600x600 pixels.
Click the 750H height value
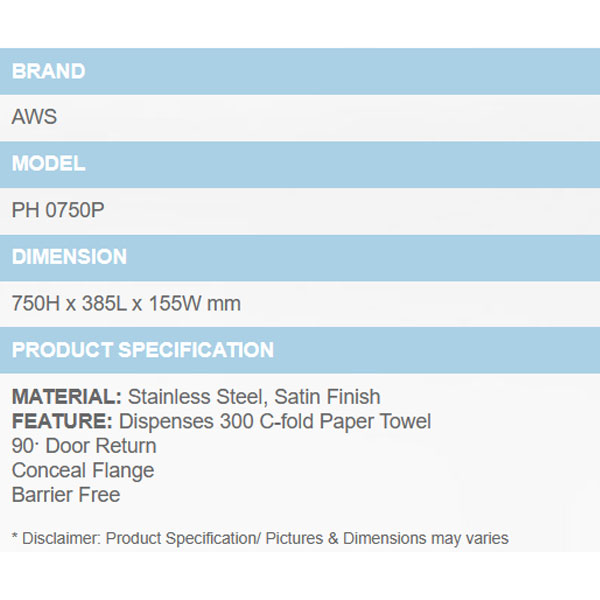click(37, 303)
